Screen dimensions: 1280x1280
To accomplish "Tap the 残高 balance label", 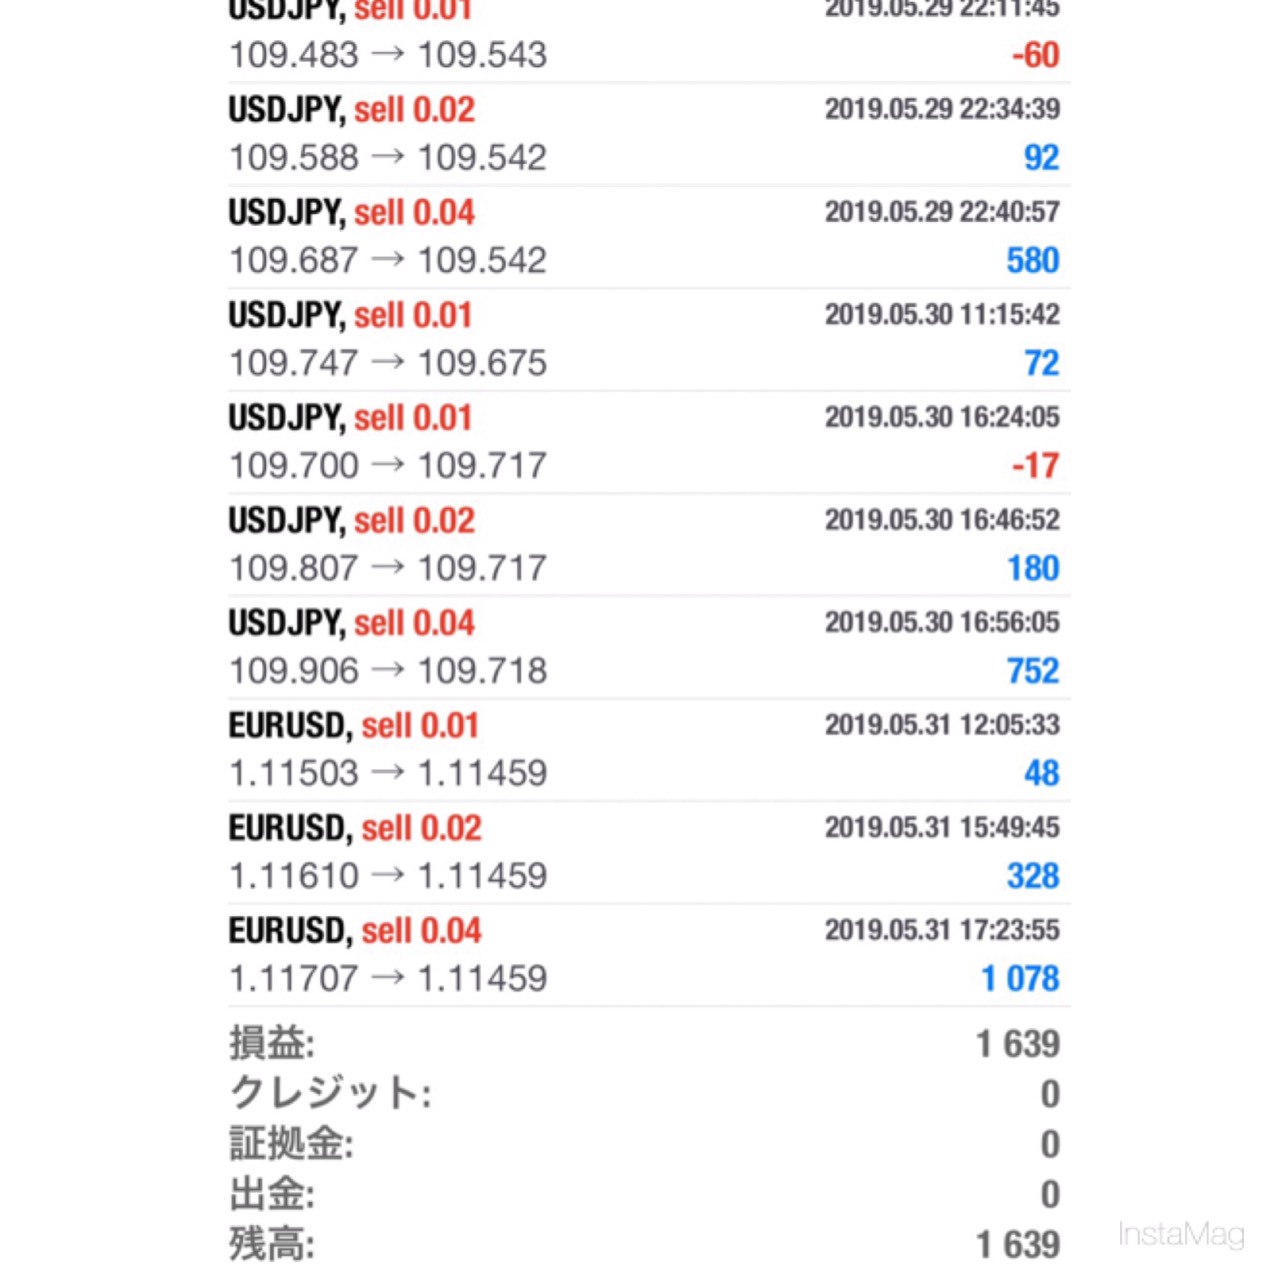I will point(272,1244).
